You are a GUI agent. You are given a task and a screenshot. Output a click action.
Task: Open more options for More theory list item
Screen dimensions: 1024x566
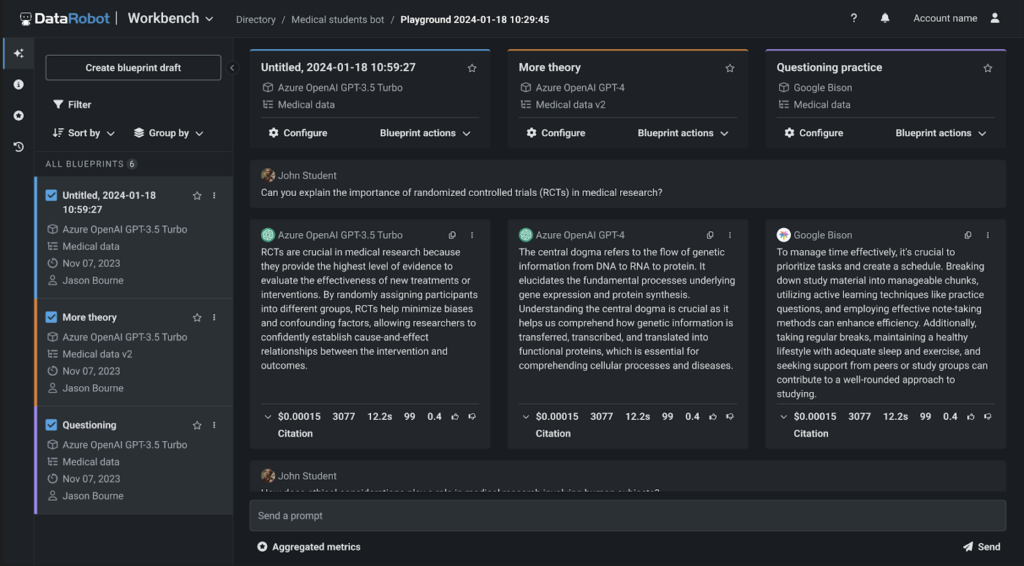pyautogui.click(x=214, y=317)
